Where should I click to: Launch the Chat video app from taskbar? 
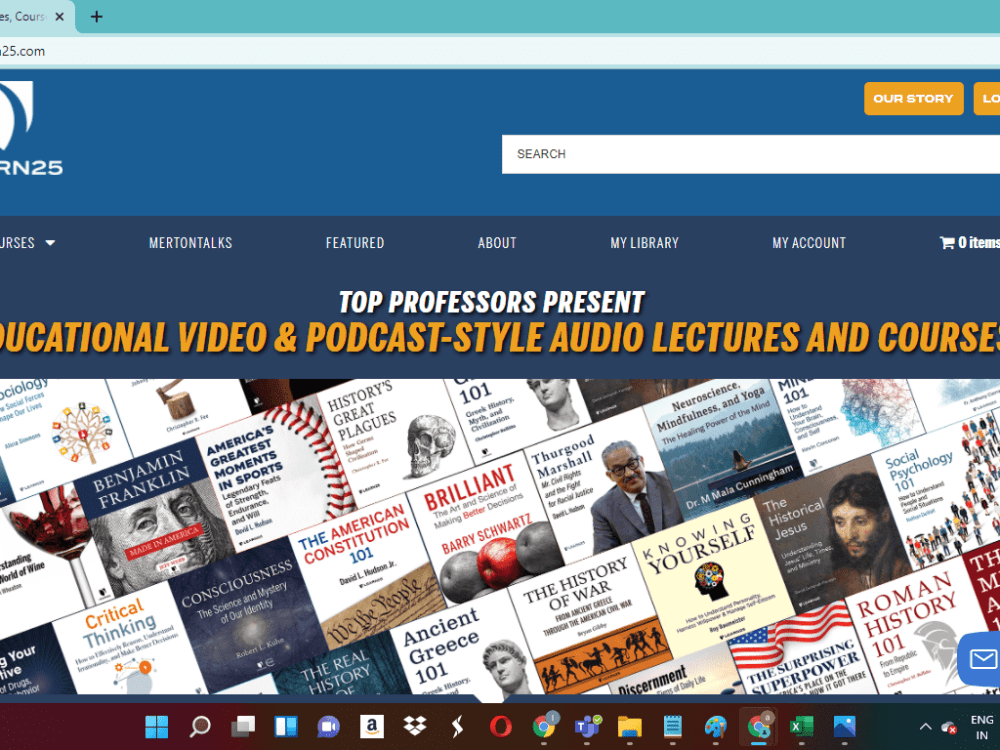click(x=328, y=726)
